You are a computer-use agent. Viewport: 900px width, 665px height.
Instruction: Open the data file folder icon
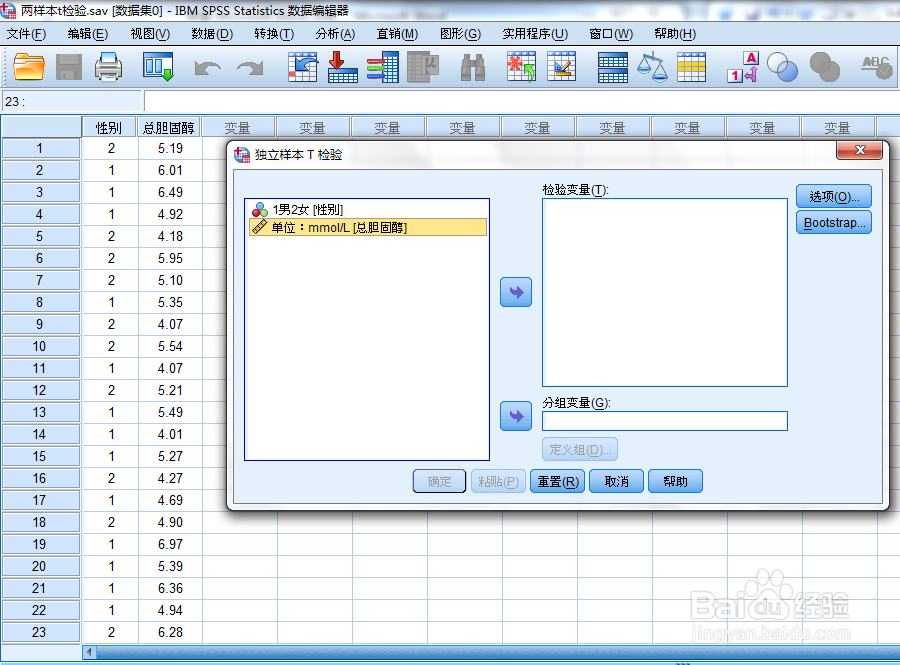coord(29,67)
